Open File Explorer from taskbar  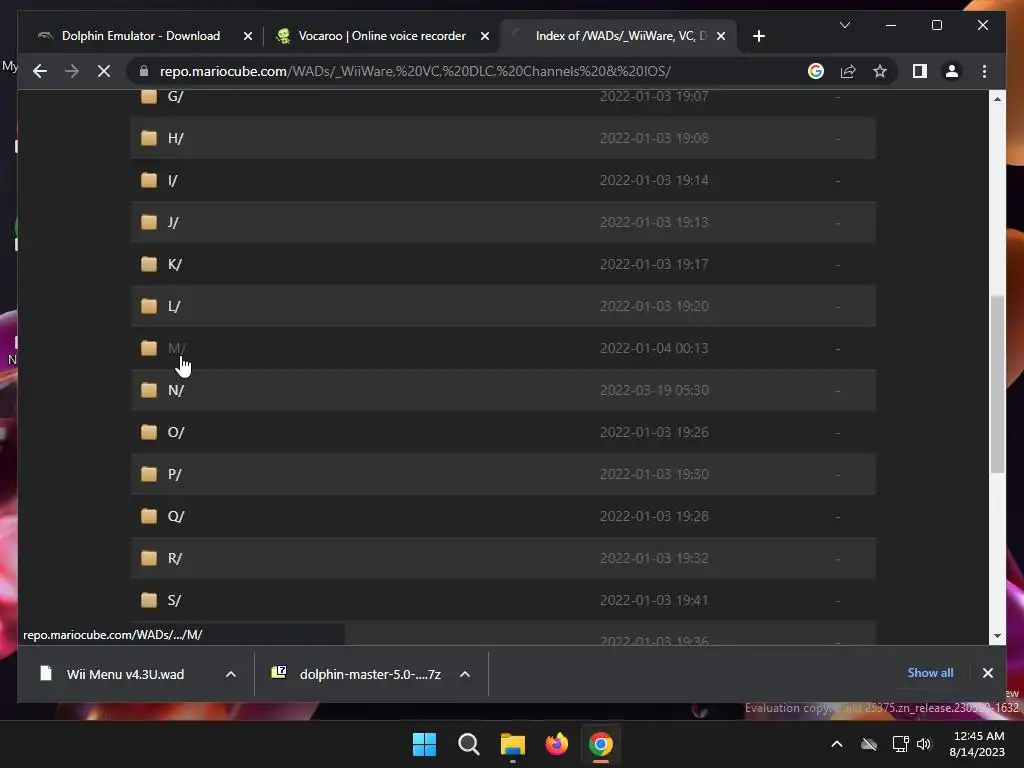click(513, 744)
